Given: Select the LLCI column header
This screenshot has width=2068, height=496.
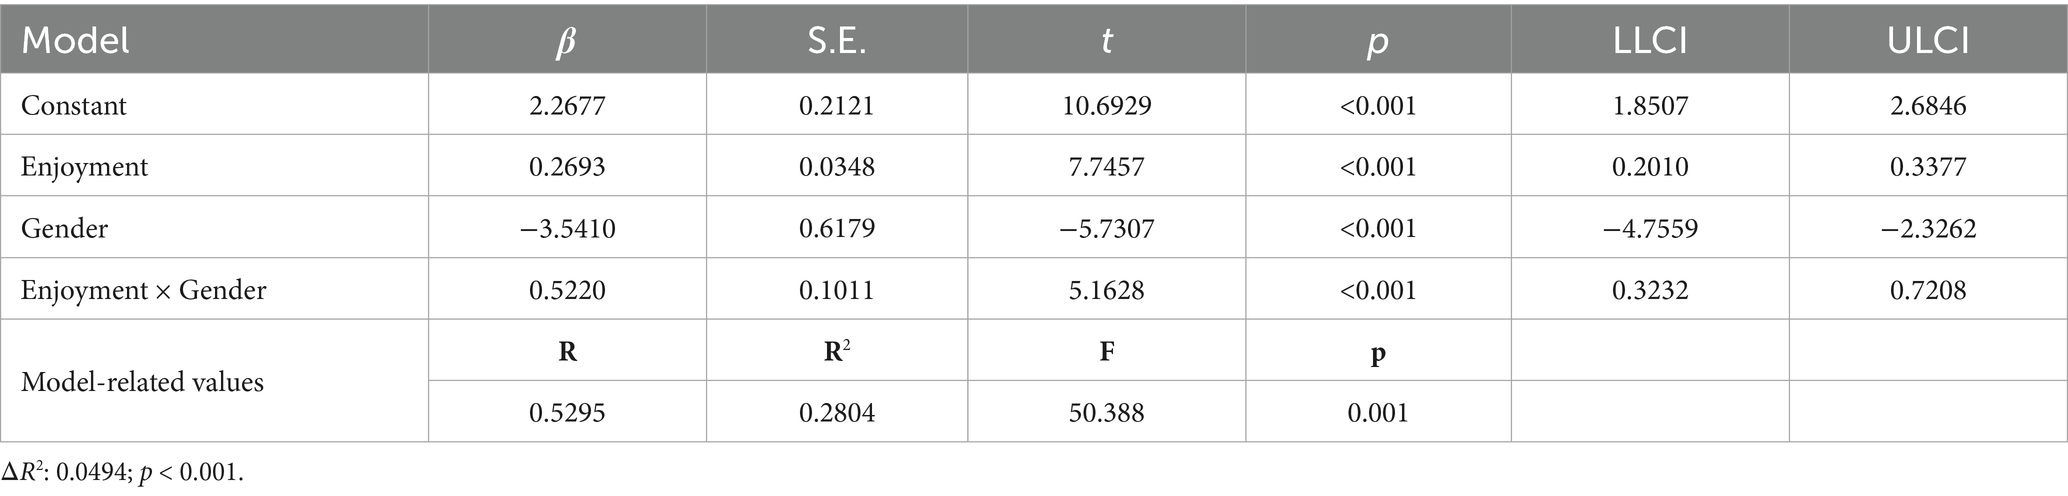Looking at the screenshot, I should click(x=1649, y=41).
